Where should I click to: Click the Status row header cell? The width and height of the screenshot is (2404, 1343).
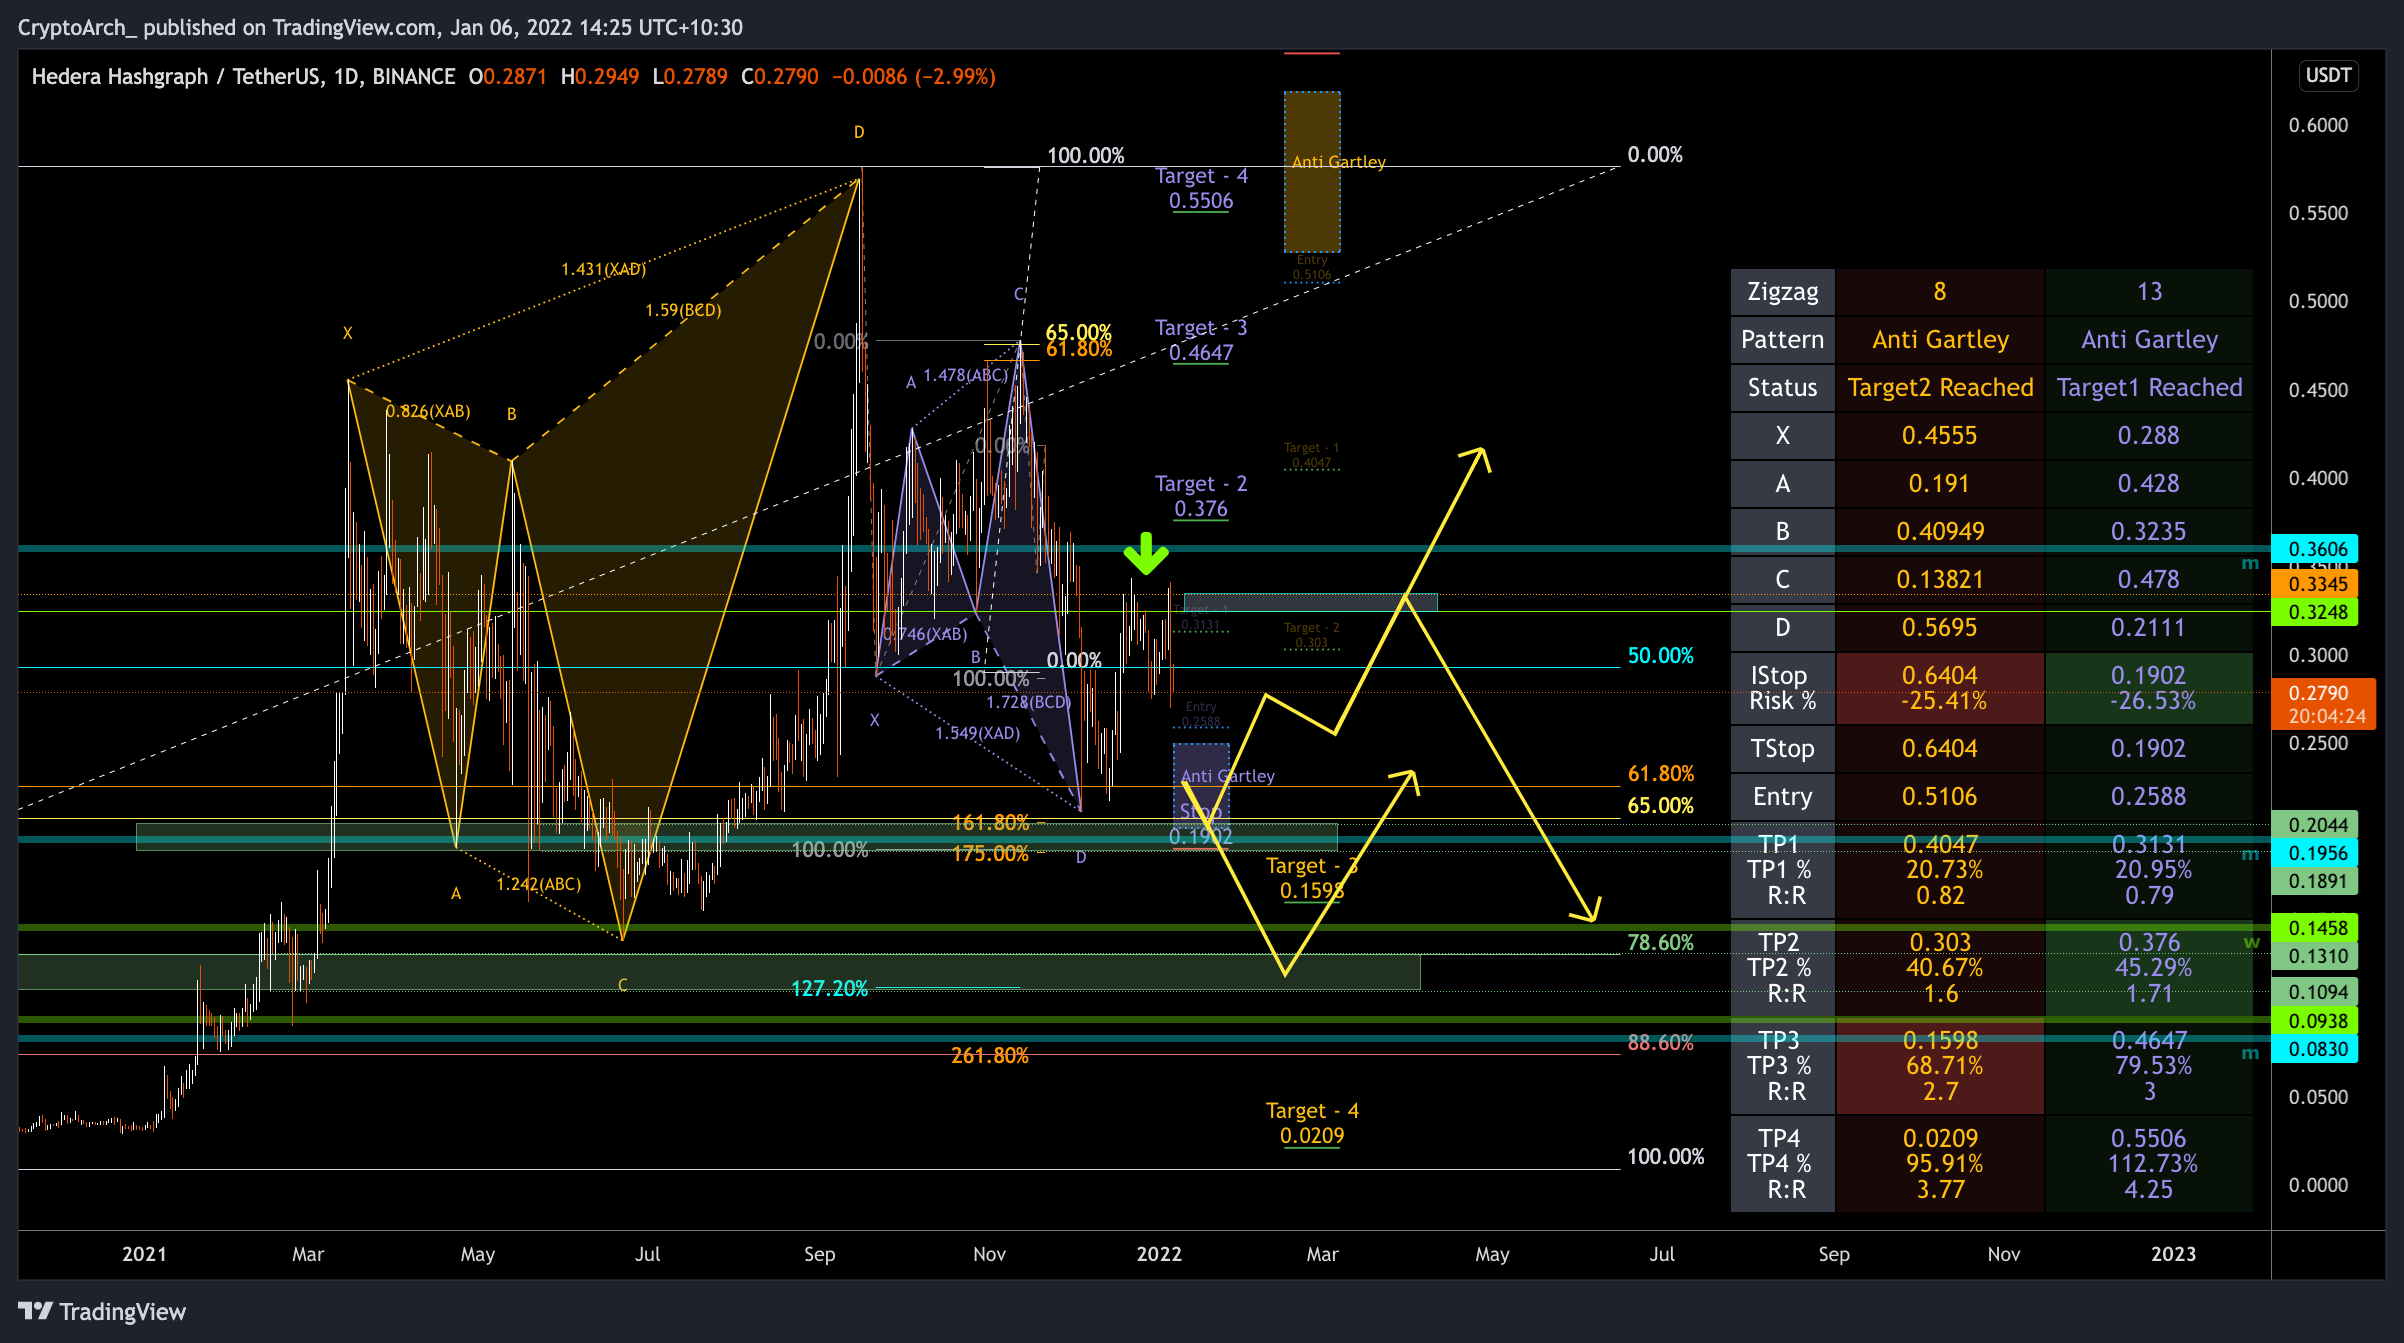[x=1782, y=387]
